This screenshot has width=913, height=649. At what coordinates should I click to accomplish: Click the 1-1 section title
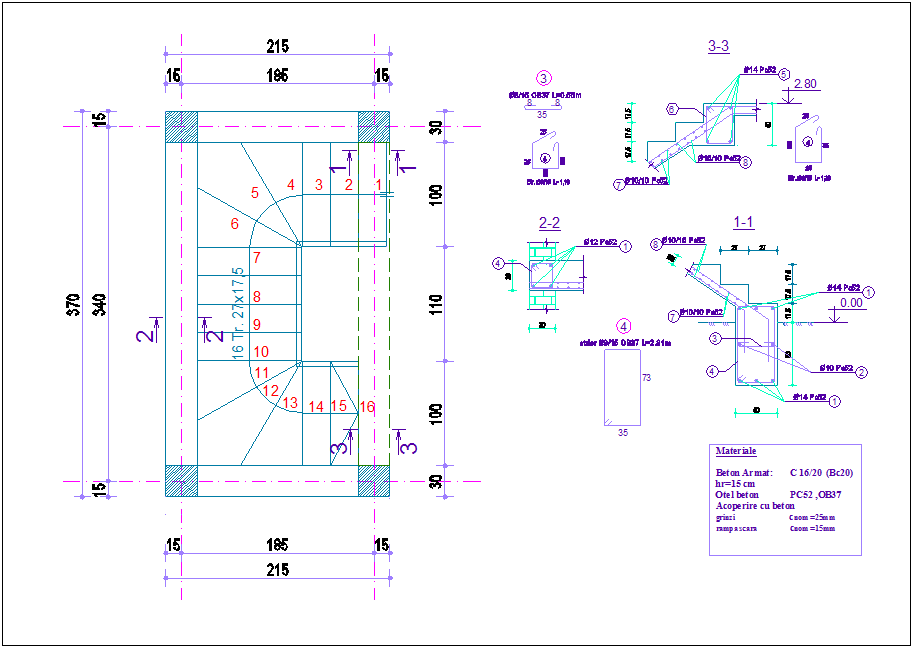[x=743, y=220]
